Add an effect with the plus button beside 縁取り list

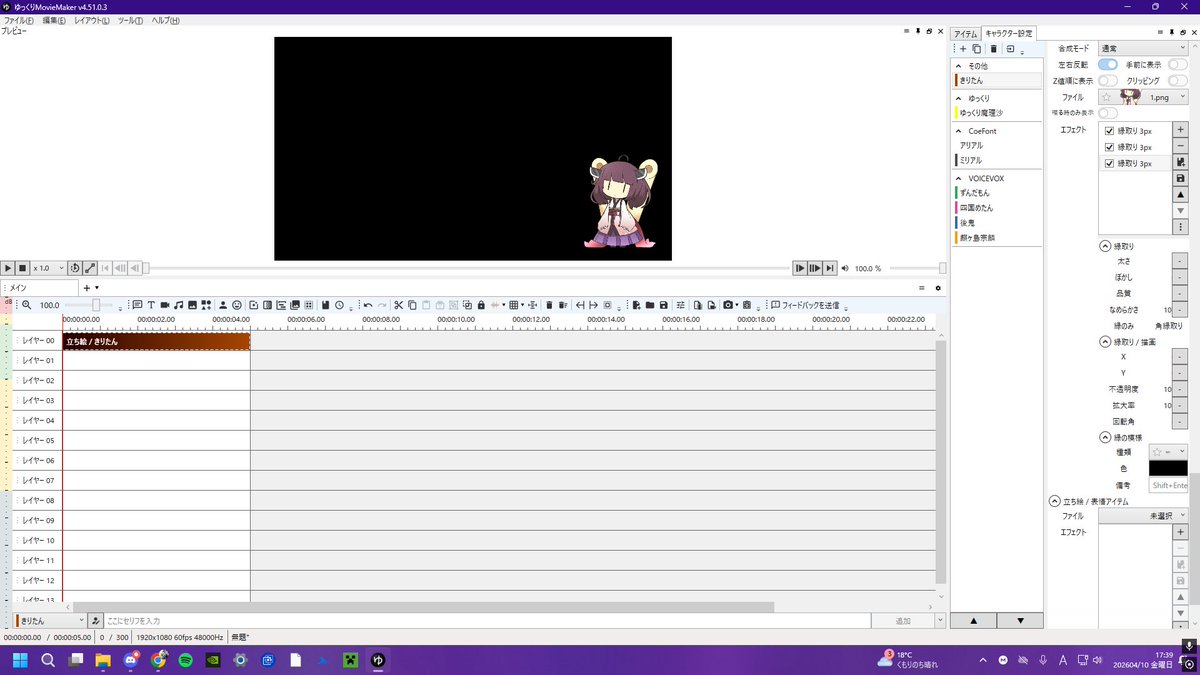point(1180,130)
